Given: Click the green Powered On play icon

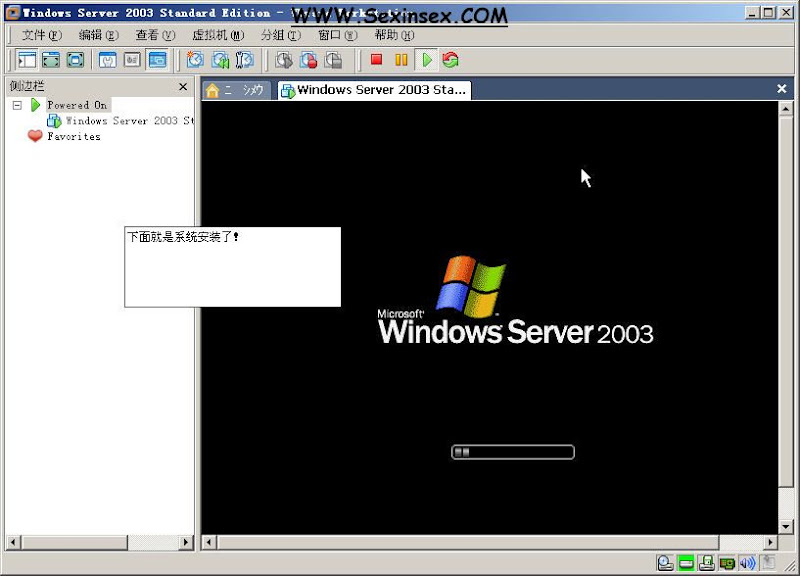Looking at the screenshot, I should tap(35, 105).
